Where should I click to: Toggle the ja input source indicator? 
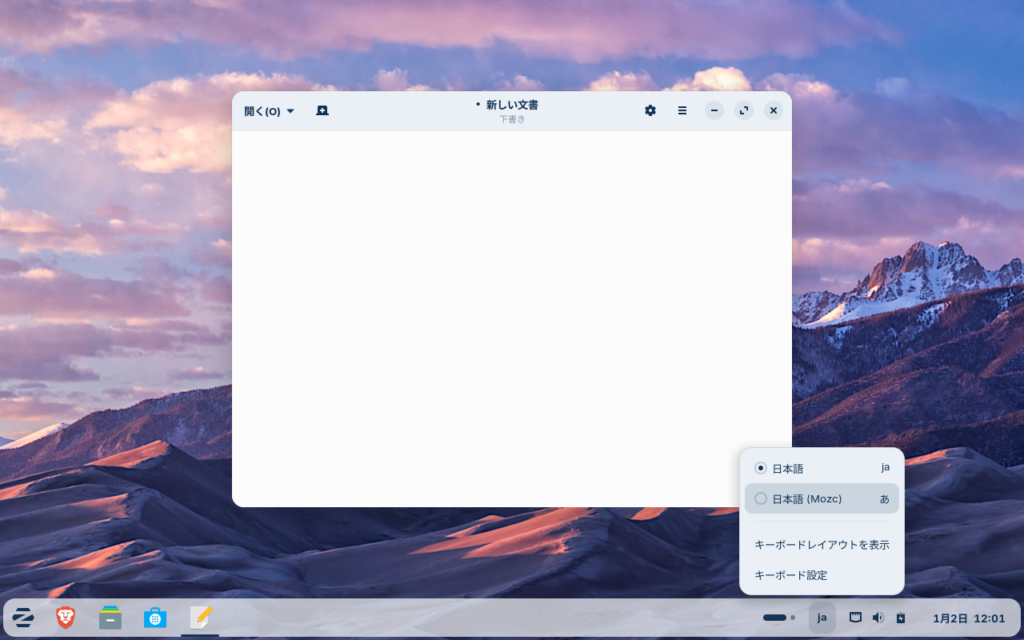(x=822, y=618)
